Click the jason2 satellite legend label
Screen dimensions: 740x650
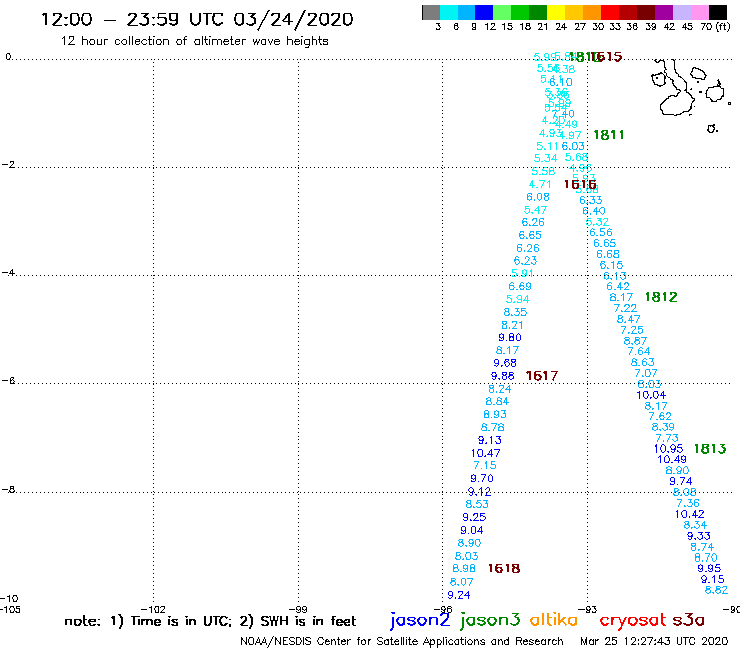[420, 620]
